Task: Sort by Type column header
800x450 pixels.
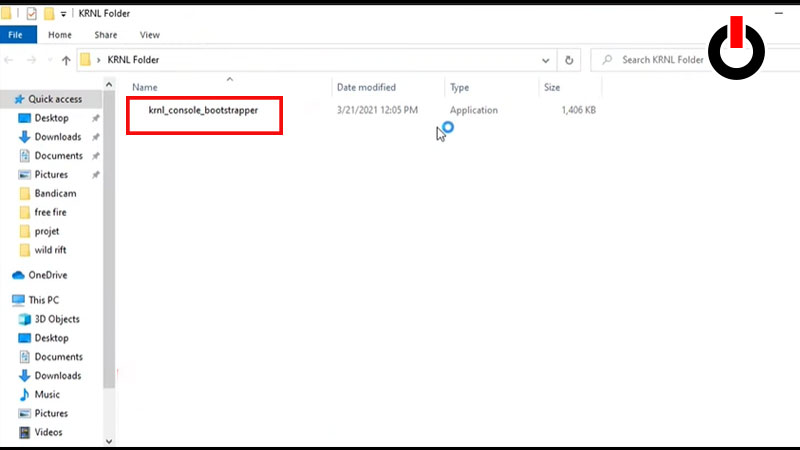Action: [459, 87]
